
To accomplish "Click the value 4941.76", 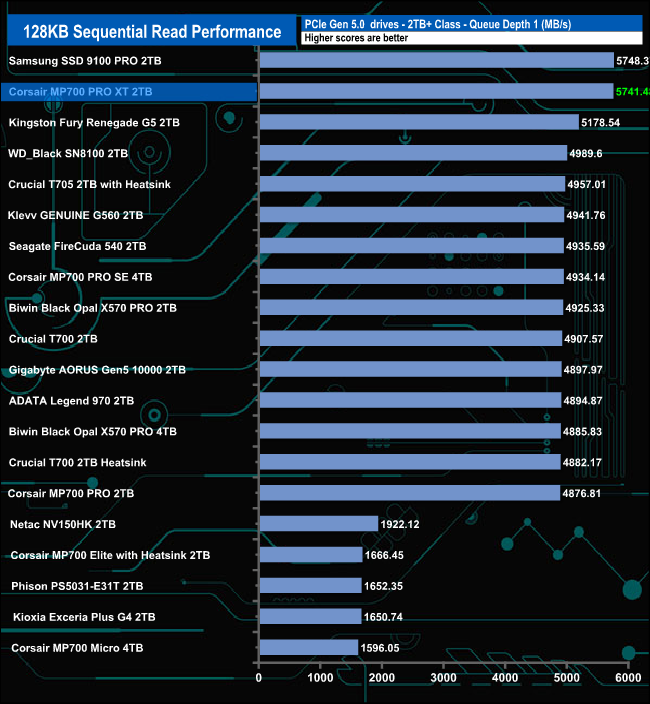I will coord(586,216).
